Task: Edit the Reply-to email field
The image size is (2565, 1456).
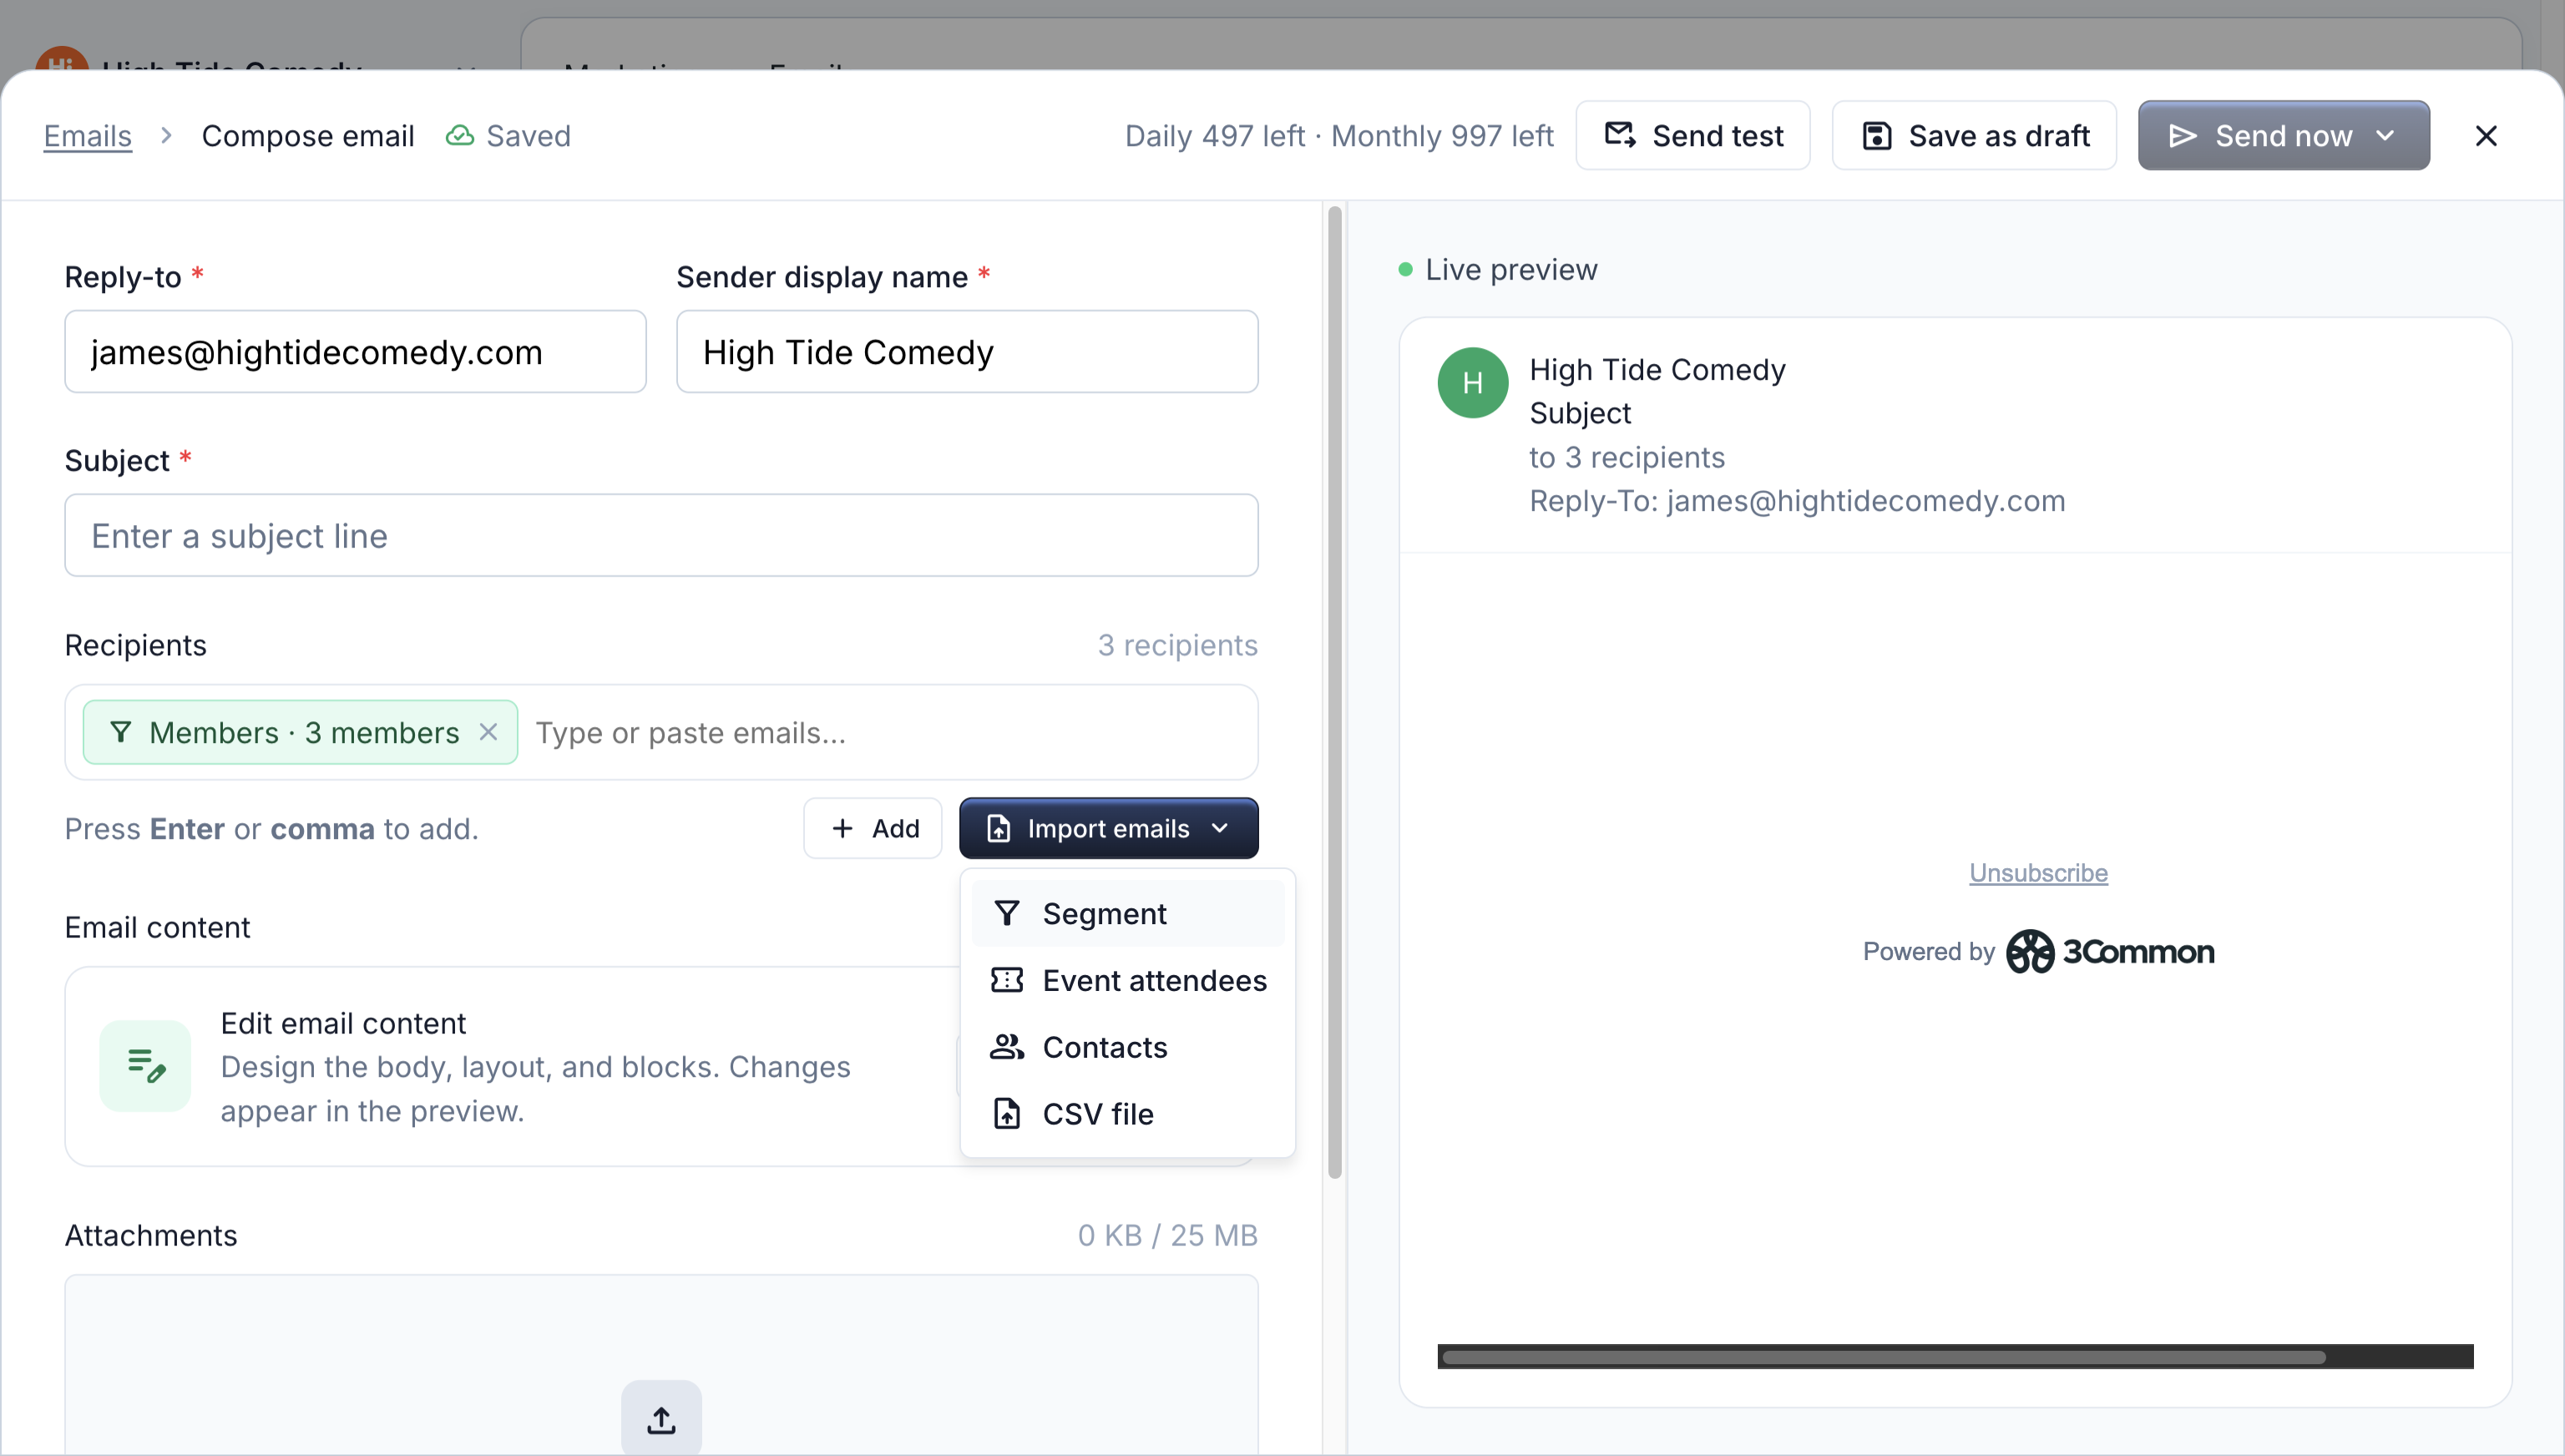Action: click(x=355, y=352)
